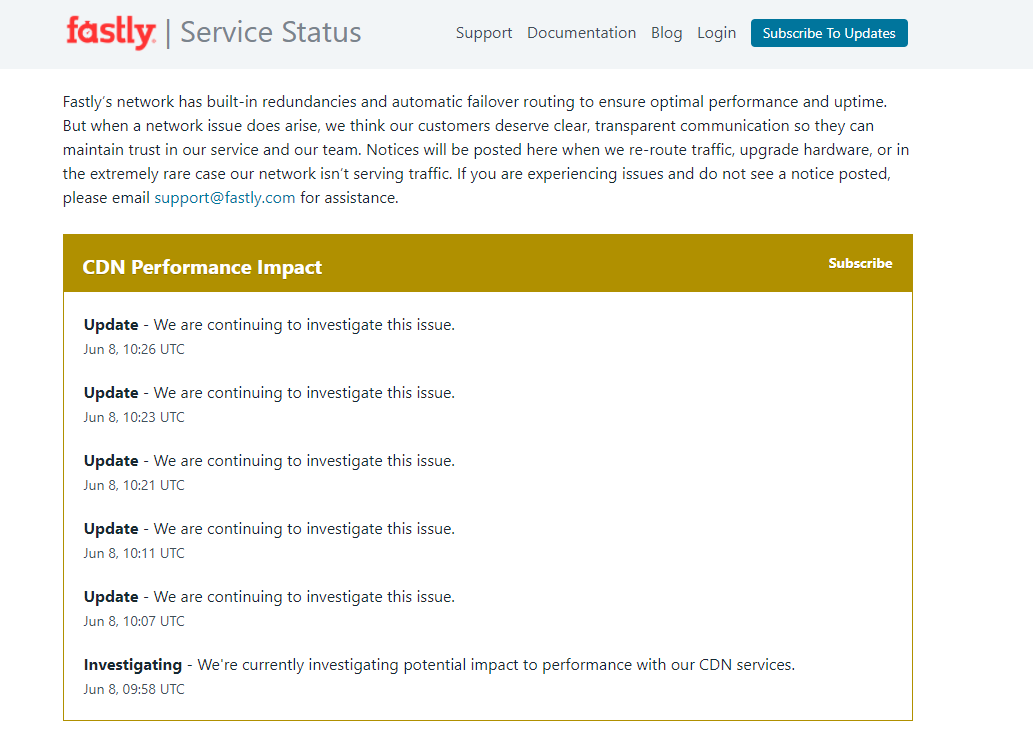Click the intro paragraph about Fastly's network
Viewport: 1033px width, 739px height.
(x=486, y=150)
